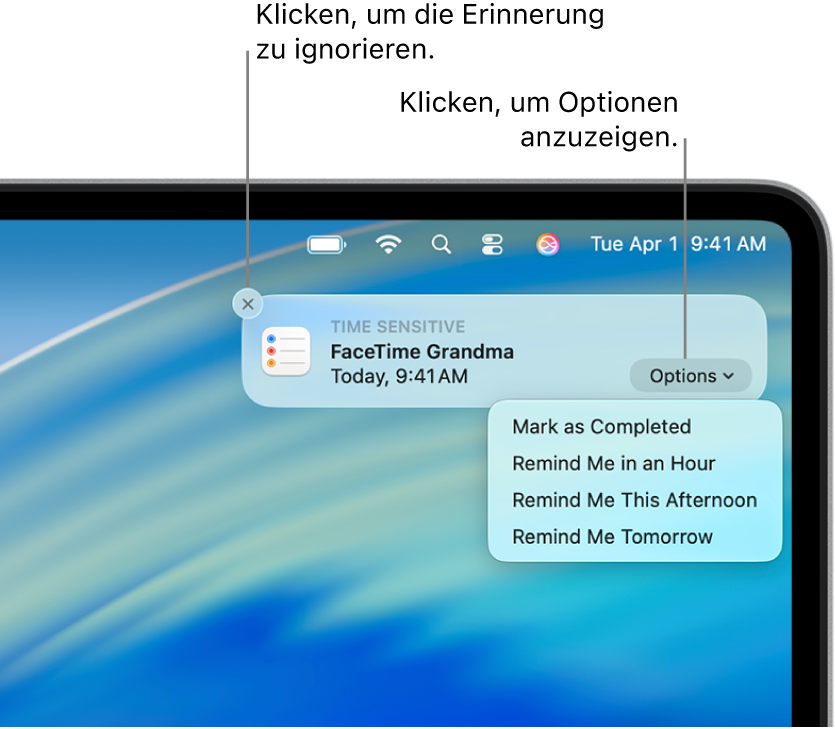Click the TIME SENSITIVE label
Screen dimensions: 835x729
(398, 326)
